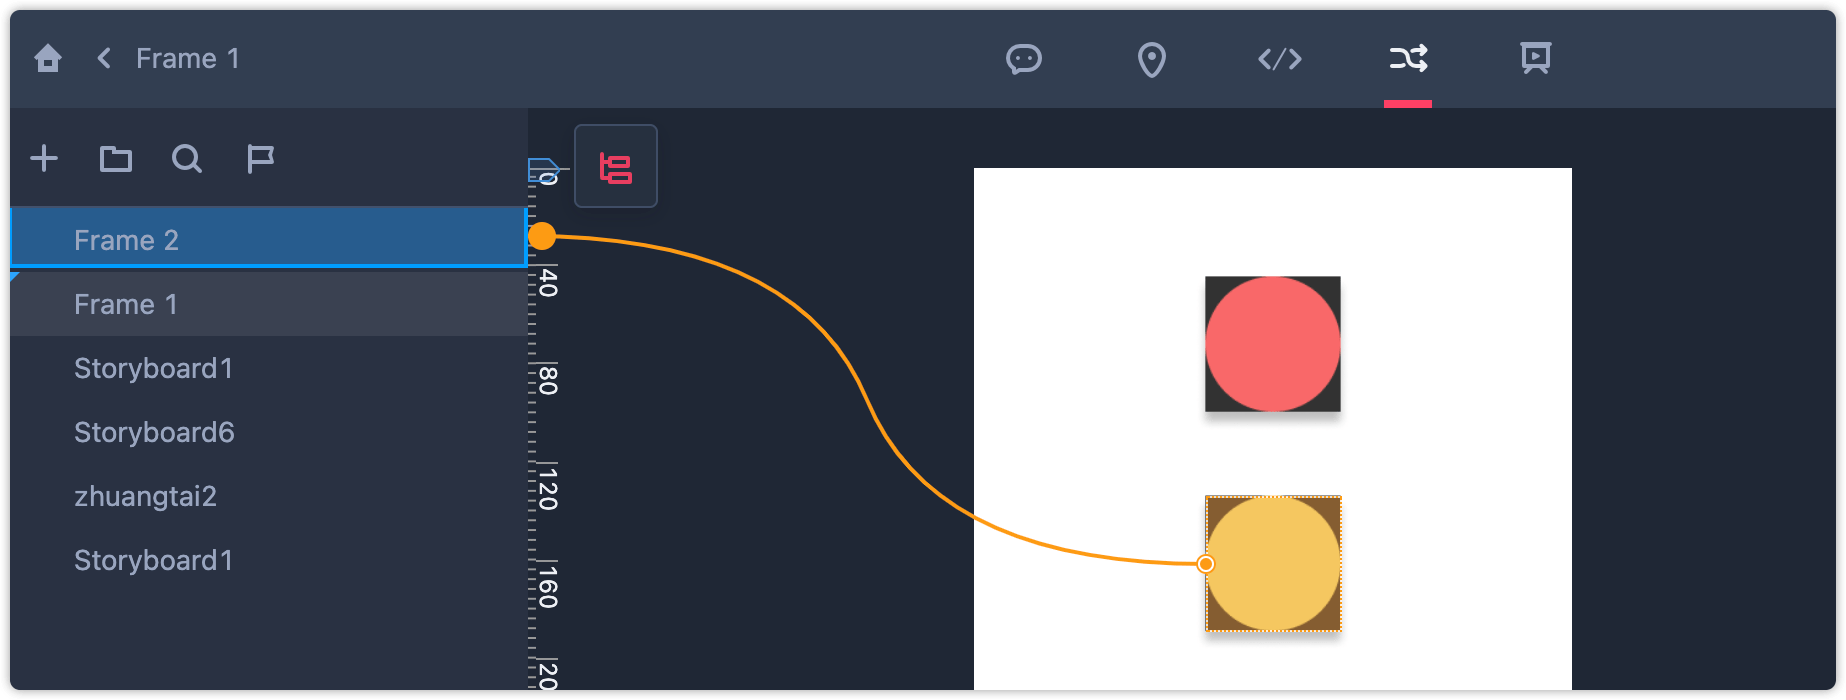Click the red circle on canvas
This screenshot has height=700, width=1846.
[1273, 344]
